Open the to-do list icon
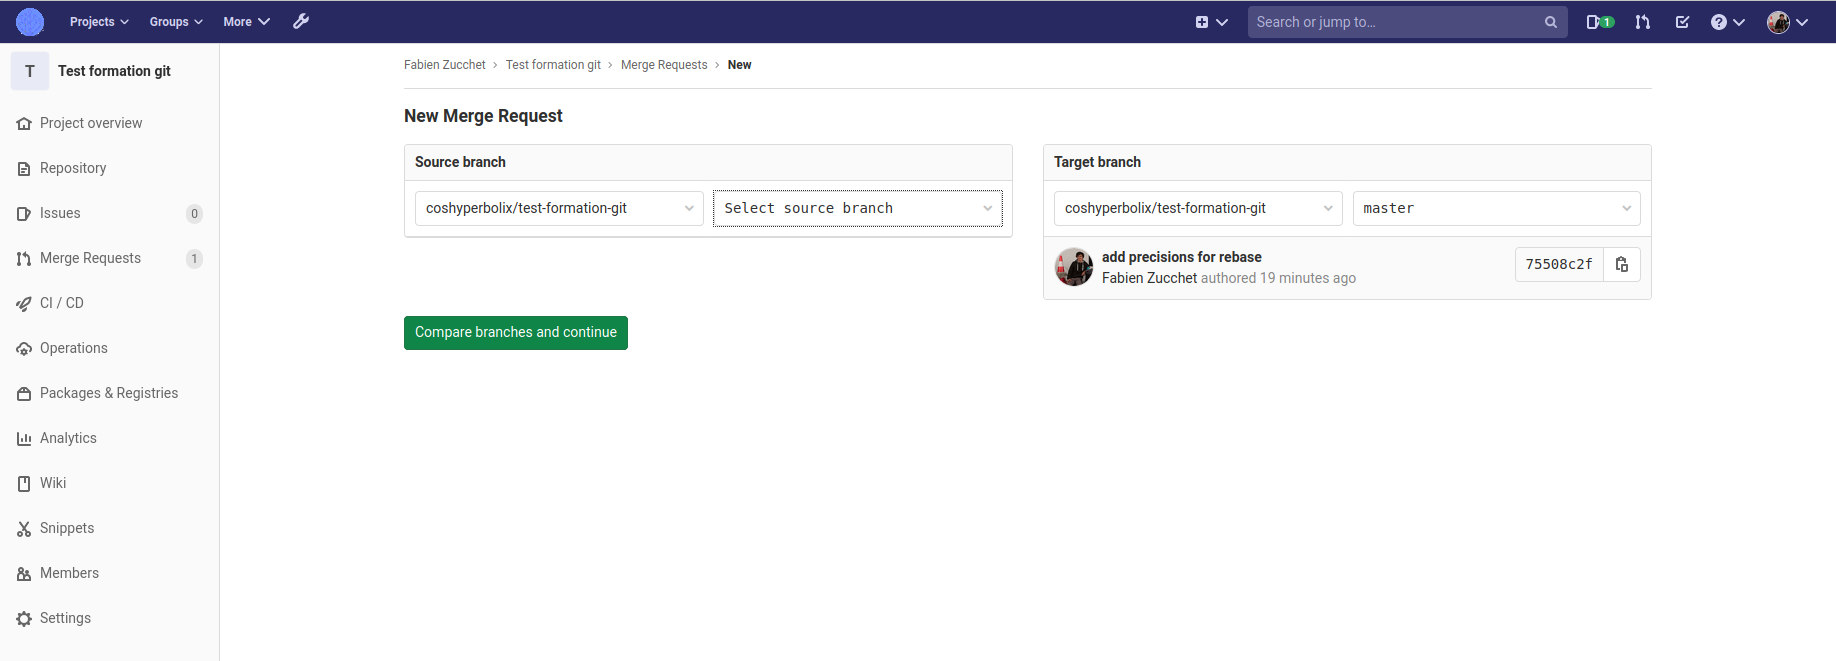 click(1682, 21)
